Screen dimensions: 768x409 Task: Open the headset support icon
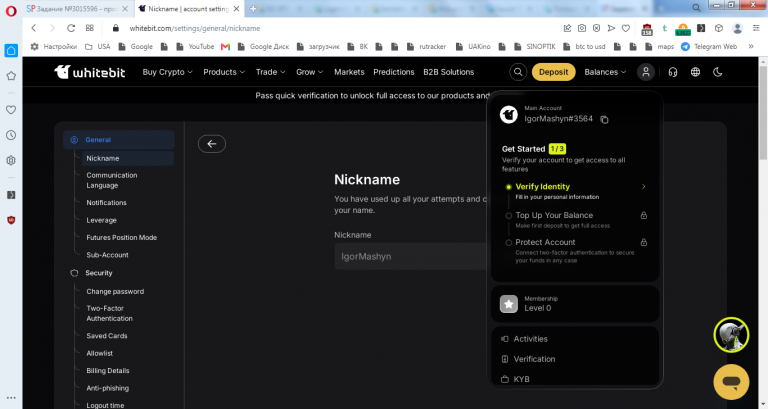672,72
